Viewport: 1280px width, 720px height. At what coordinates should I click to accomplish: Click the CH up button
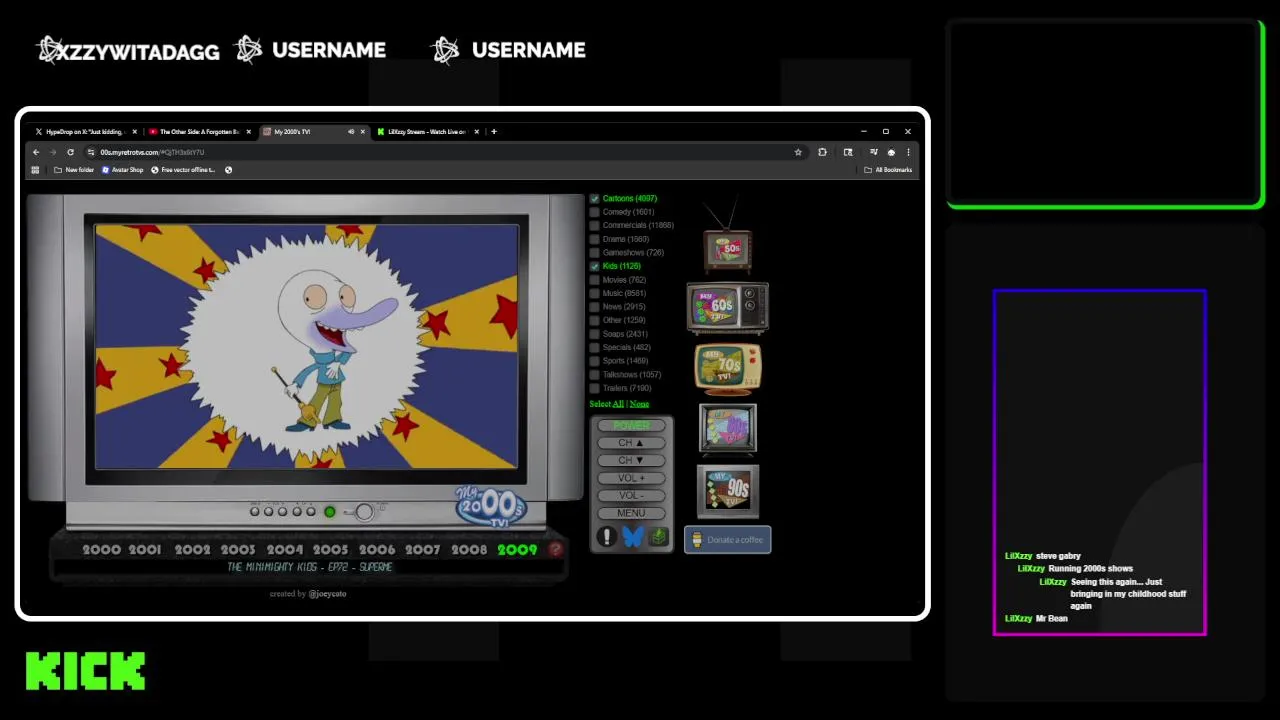pos(631,443)
